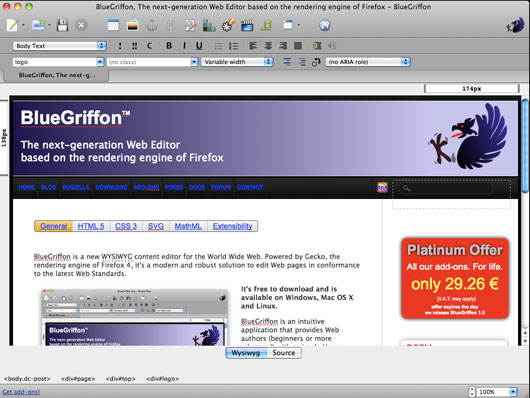Click the RSS feed icon
Image resolution: width=530 pixels, height=398 pixels.
(x=382, y=187)
